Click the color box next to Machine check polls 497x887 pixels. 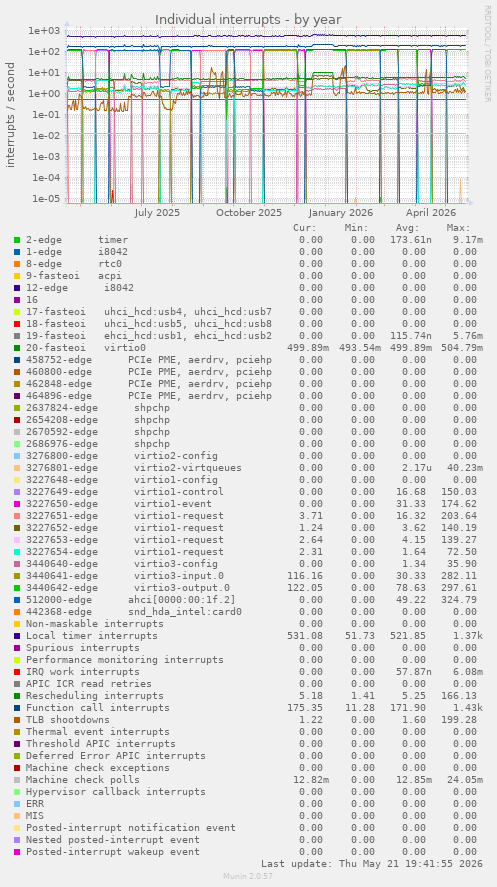pos(18,780)
